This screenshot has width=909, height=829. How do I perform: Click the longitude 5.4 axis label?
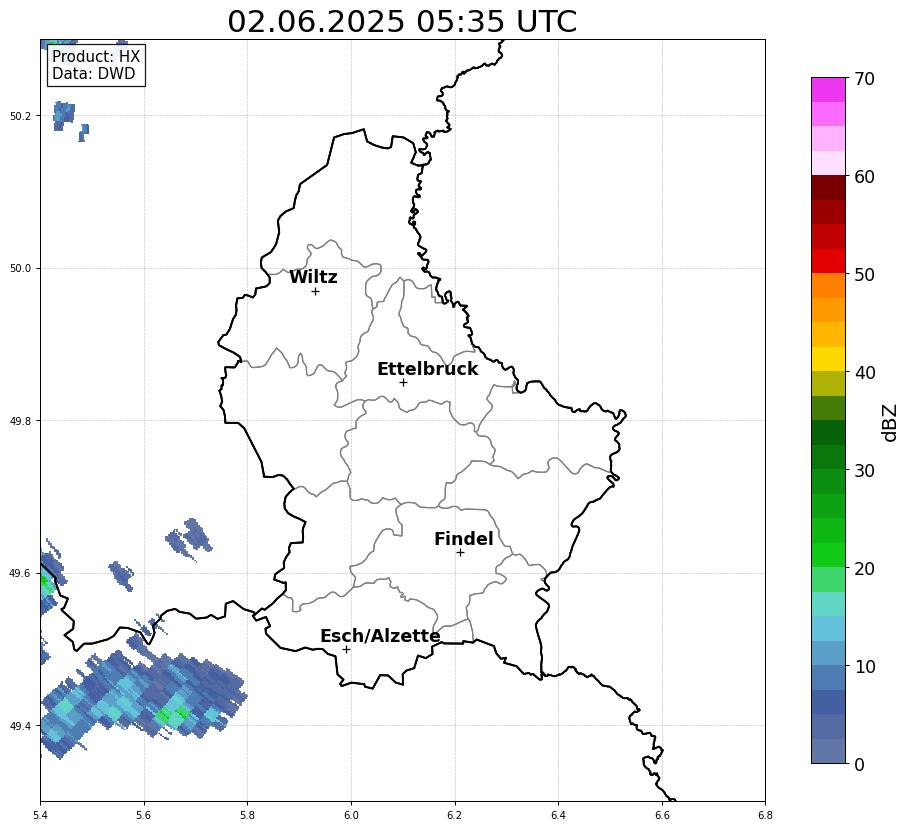41,815
